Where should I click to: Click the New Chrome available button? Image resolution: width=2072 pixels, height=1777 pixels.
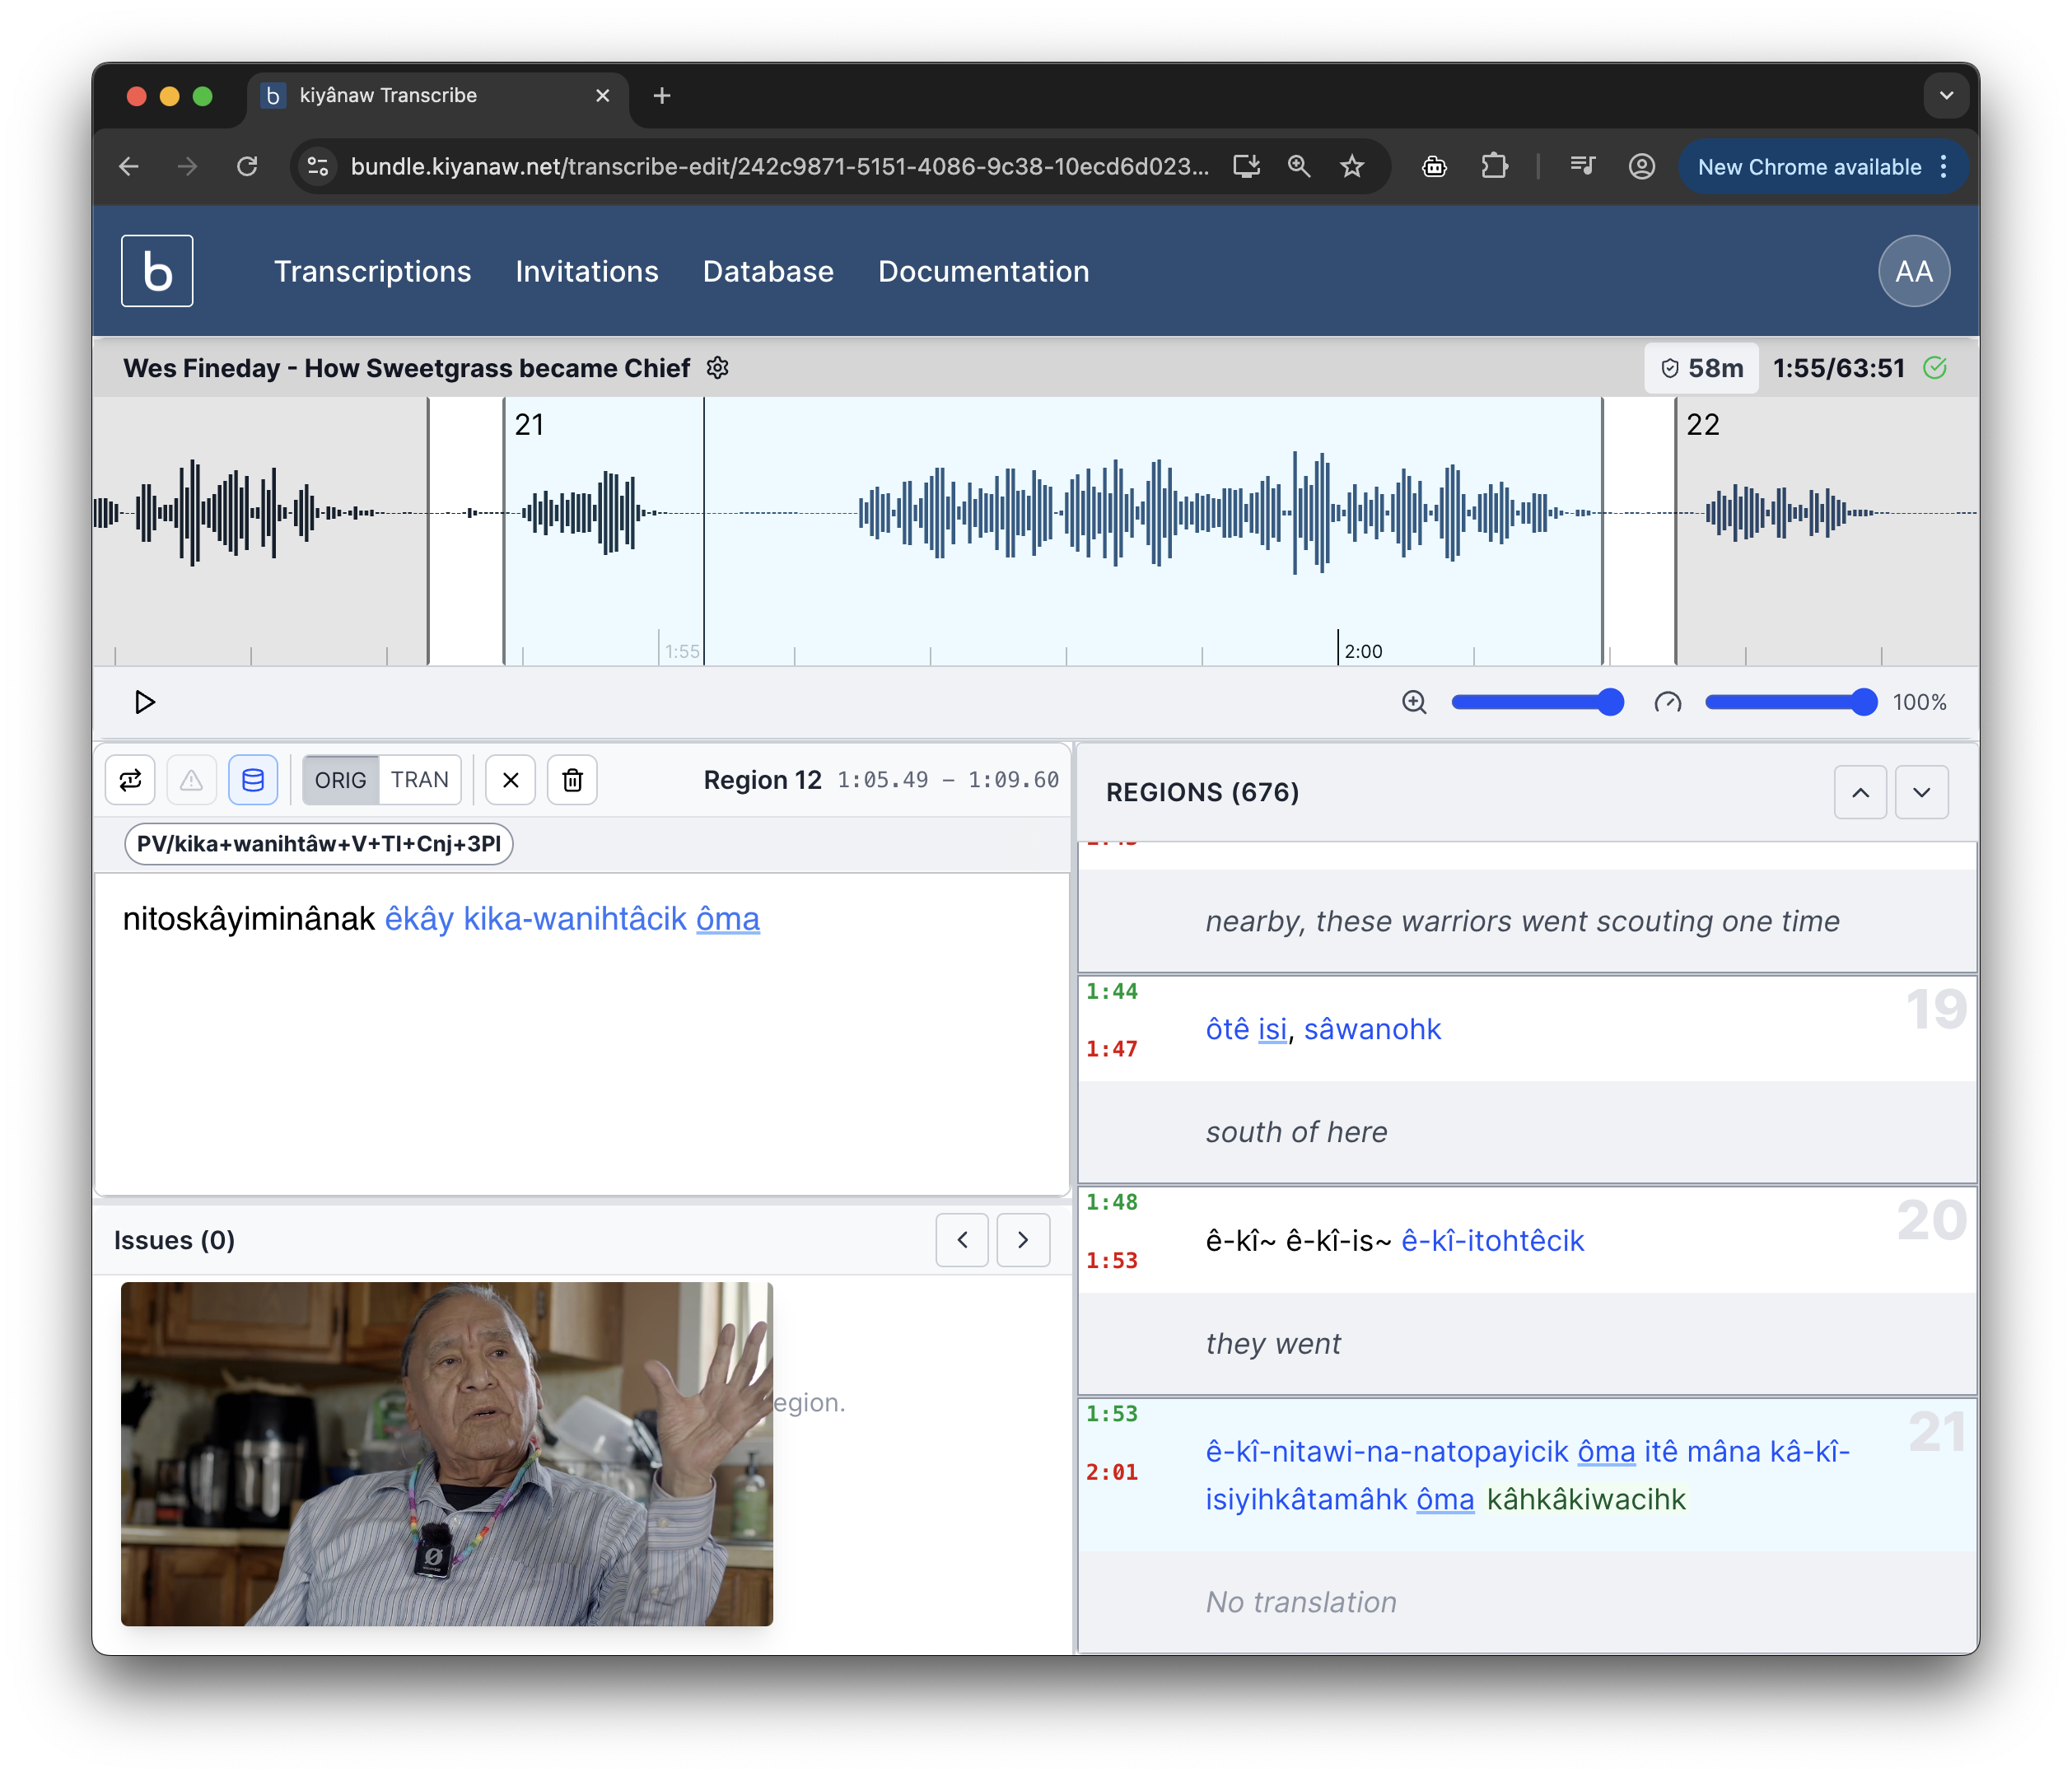[1811, 166]
